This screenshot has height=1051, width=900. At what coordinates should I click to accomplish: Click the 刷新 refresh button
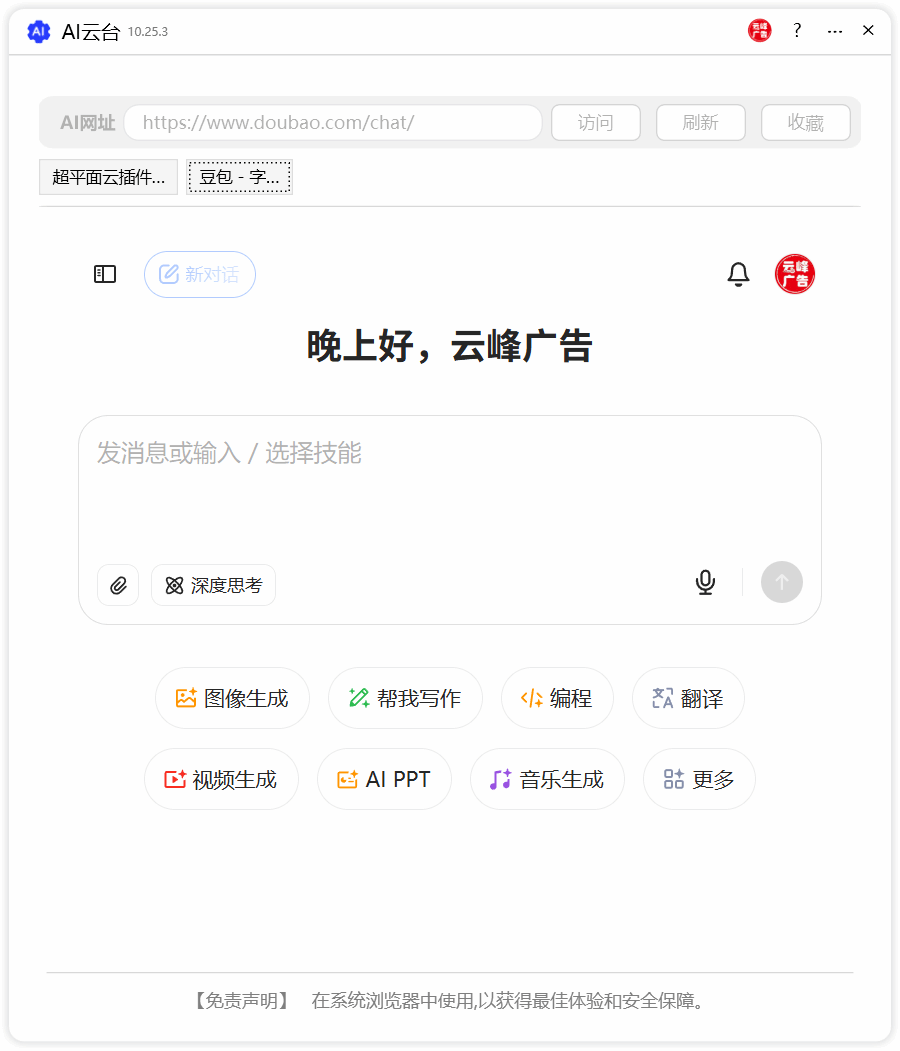point(700,122)
